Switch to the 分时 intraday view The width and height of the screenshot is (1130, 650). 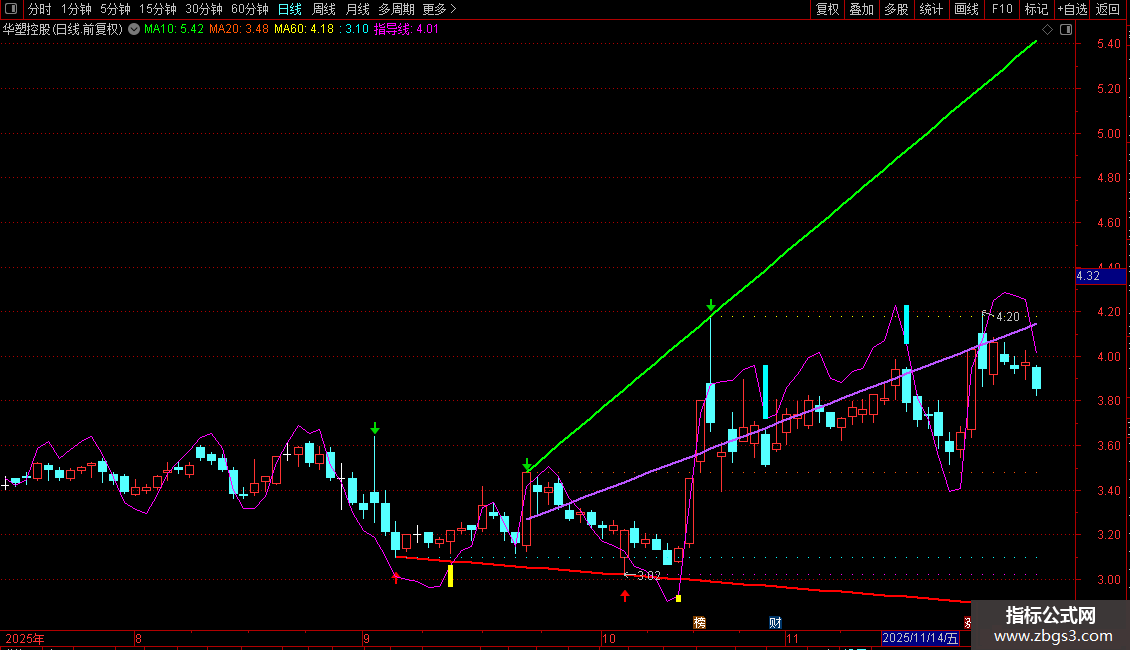click(x=40, y=9)
